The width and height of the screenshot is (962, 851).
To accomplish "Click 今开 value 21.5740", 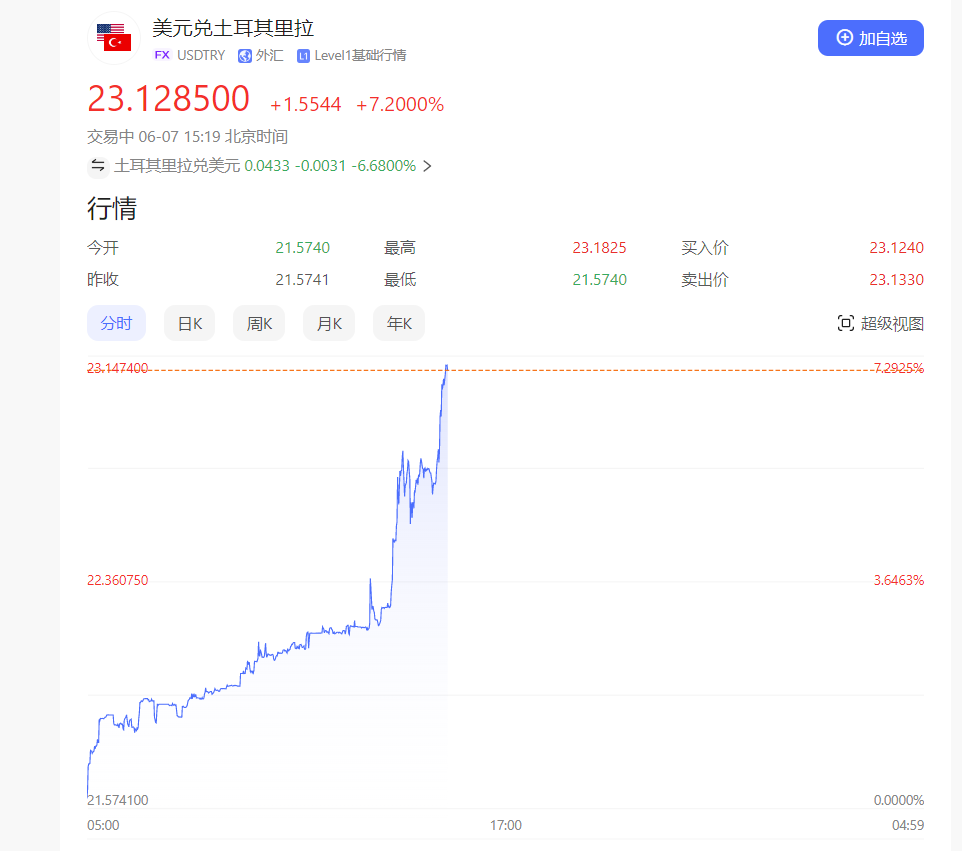I will [x=302, y=248].
